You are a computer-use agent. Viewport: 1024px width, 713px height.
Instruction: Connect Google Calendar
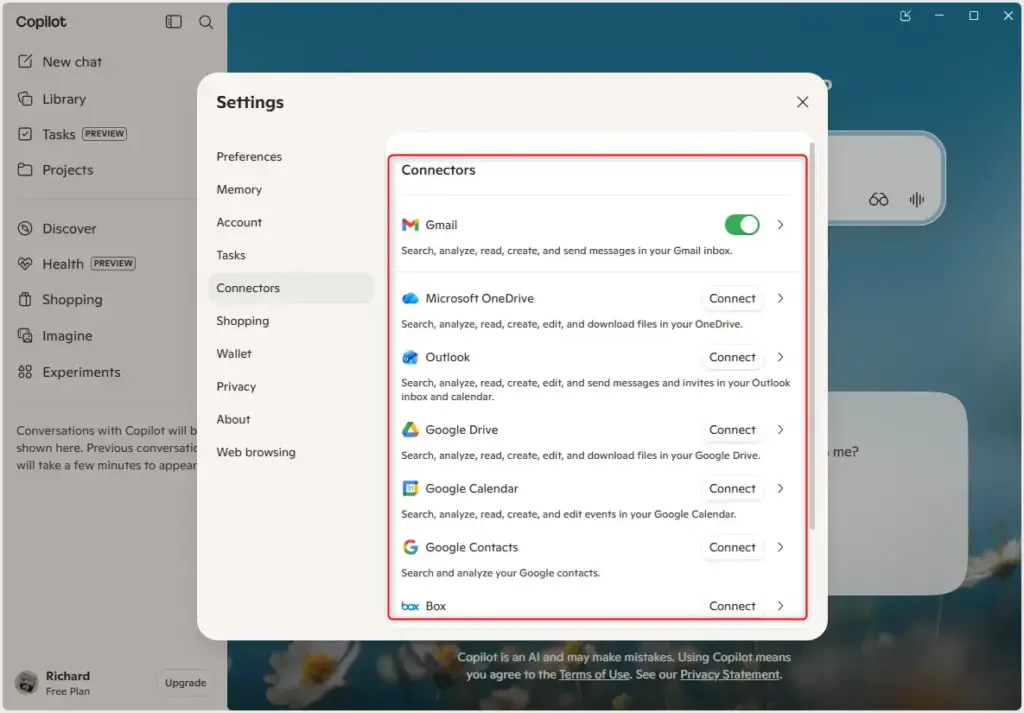pyautogui.click(x=732, y=488)
